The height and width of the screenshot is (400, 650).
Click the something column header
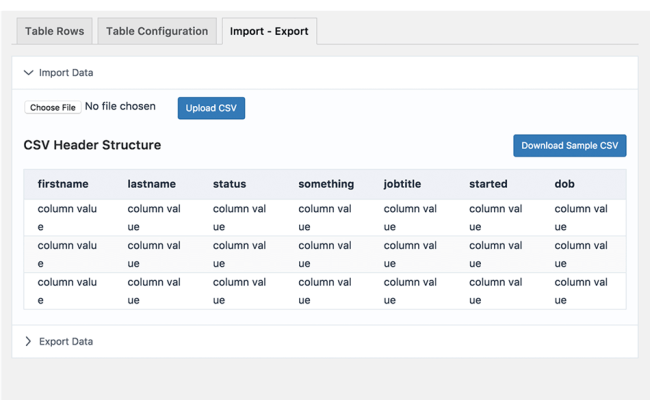point(326,184)
